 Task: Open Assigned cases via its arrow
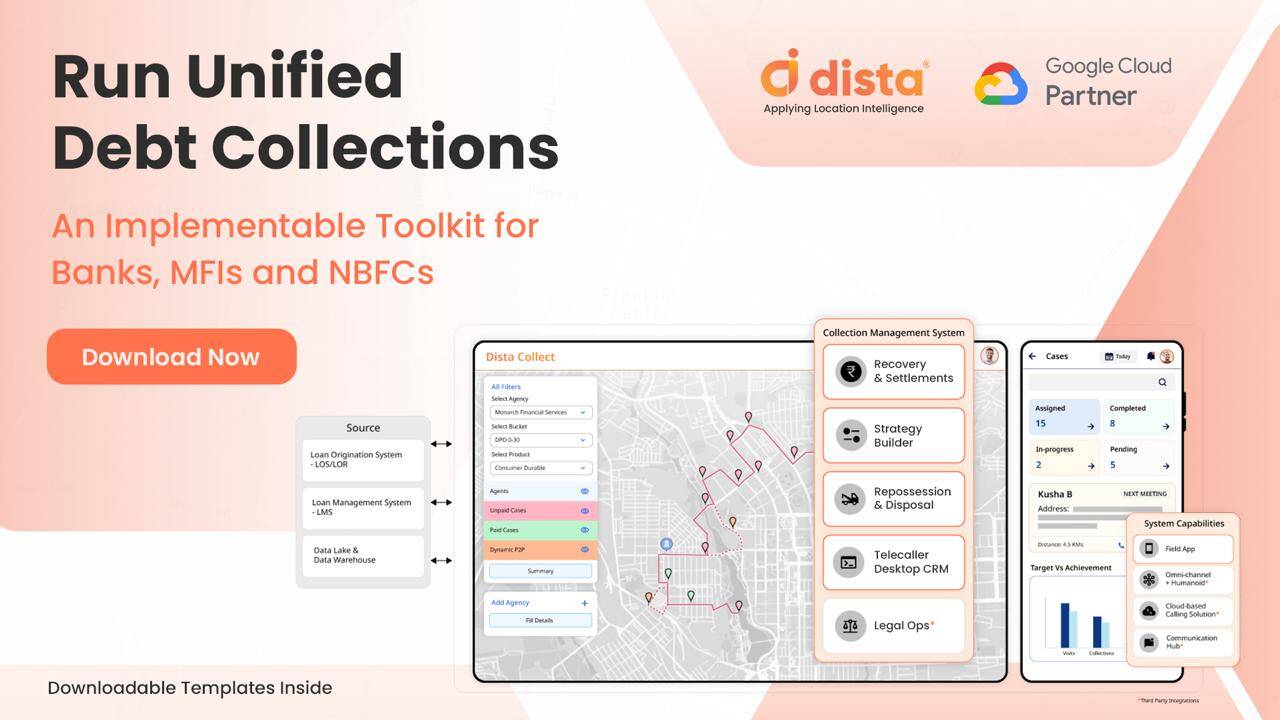click(x=1091, y=426)
